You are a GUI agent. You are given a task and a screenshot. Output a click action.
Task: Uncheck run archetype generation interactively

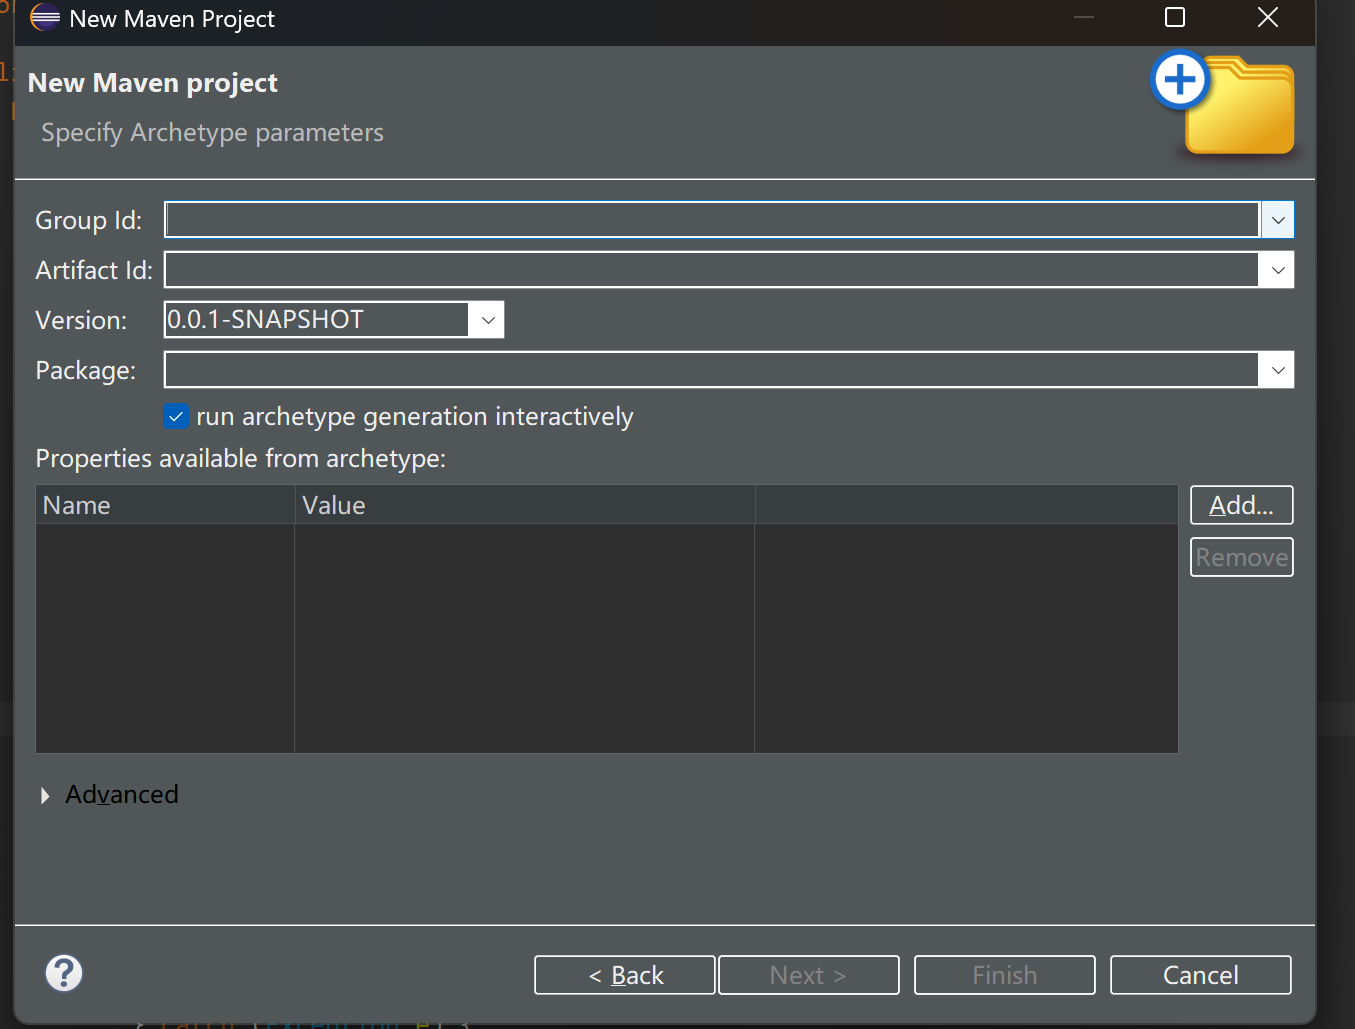(x=176, y=417)
